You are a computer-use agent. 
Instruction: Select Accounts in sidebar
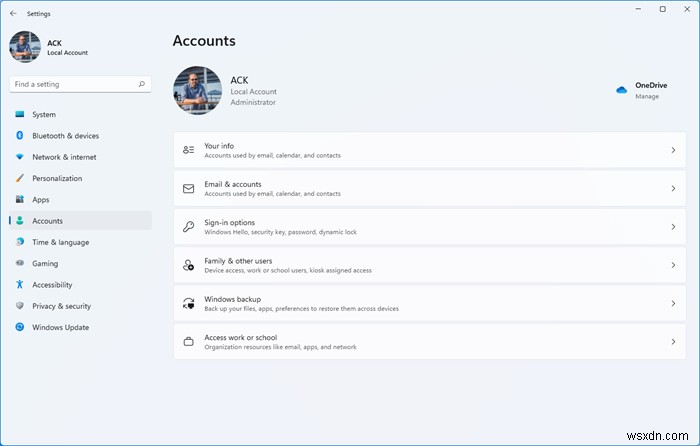pos(80,221)
